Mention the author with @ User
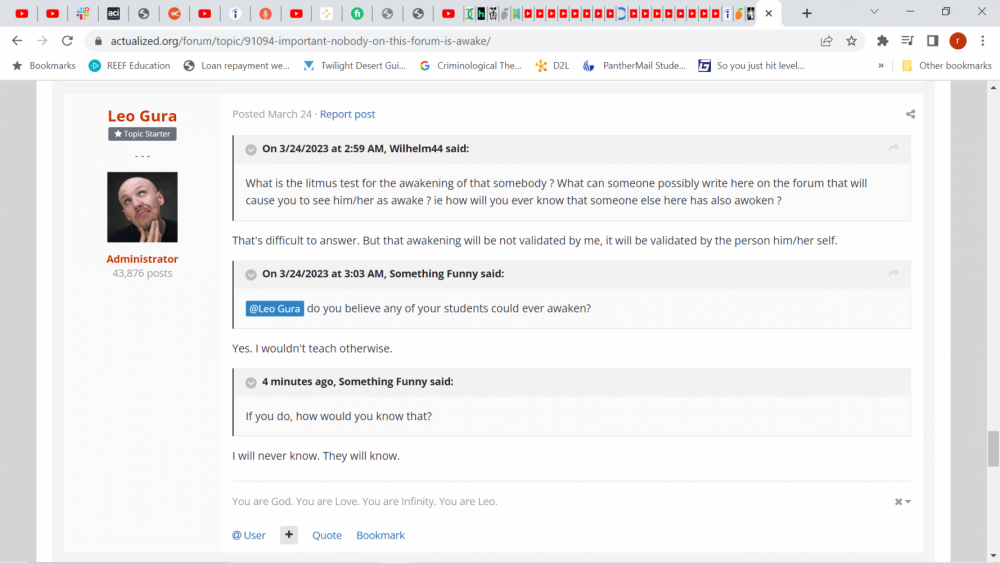Image resolution: width=1000 pixels, height=563 pixels. (x=249, y=535)
